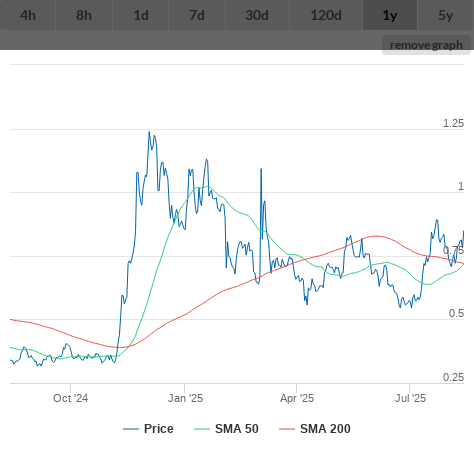Click the remove graph button
Viewport: 474px width, 455px height.
click(x=426, y=45)
